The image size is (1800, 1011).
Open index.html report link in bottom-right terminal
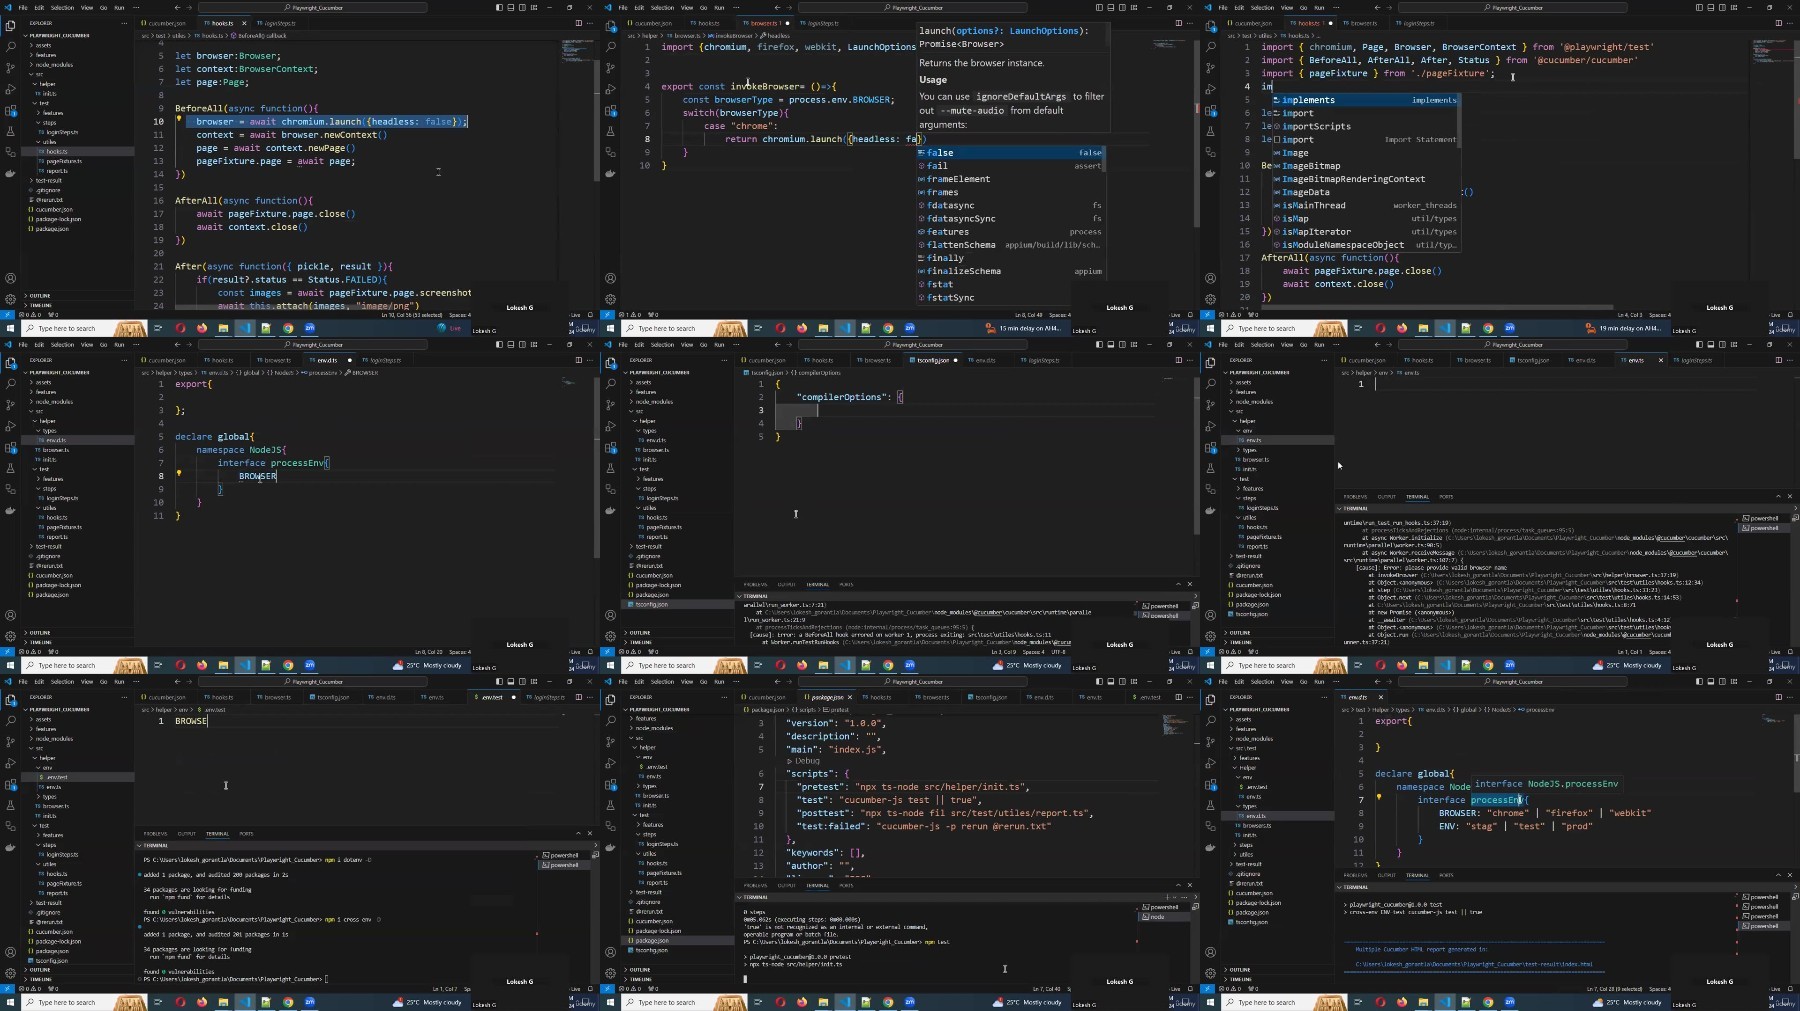pos(1474,964)
